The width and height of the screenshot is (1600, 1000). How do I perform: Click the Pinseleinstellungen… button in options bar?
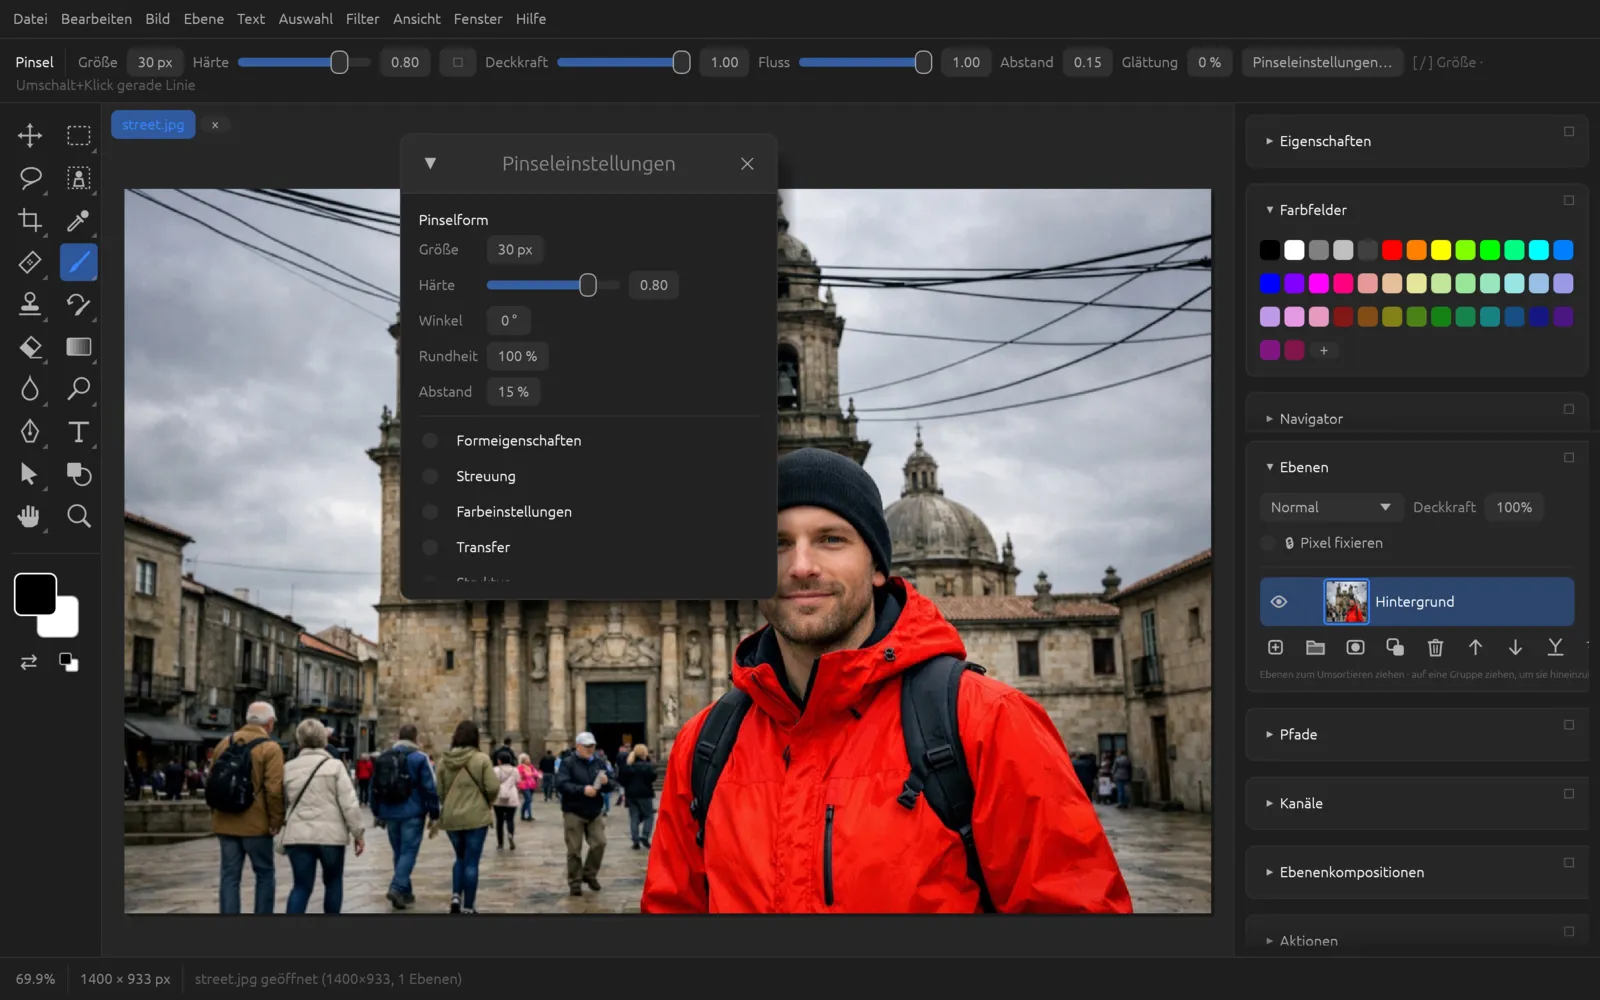point(1321,62)
